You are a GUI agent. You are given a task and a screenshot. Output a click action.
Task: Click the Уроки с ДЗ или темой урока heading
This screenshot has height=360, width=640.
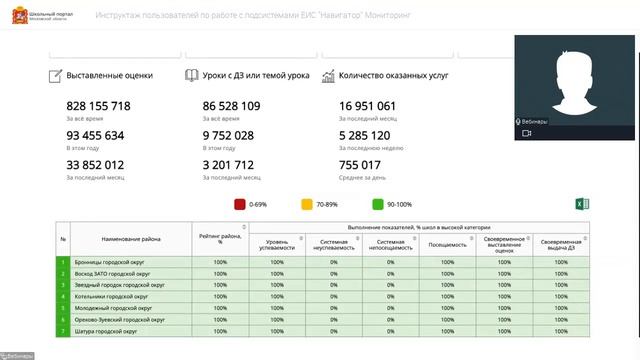(x=256, y=76)
